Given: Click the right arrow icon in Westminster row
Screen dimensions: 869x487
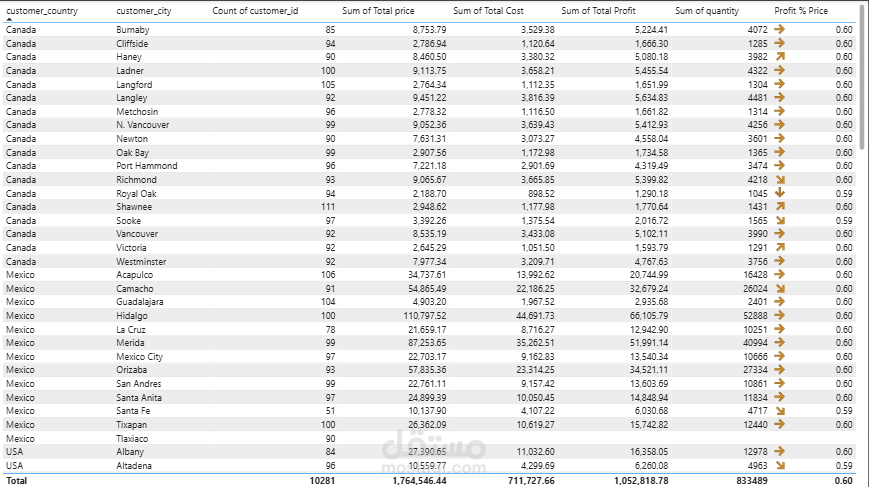Looking at the screenshot, I should click(x=780, y=262).
